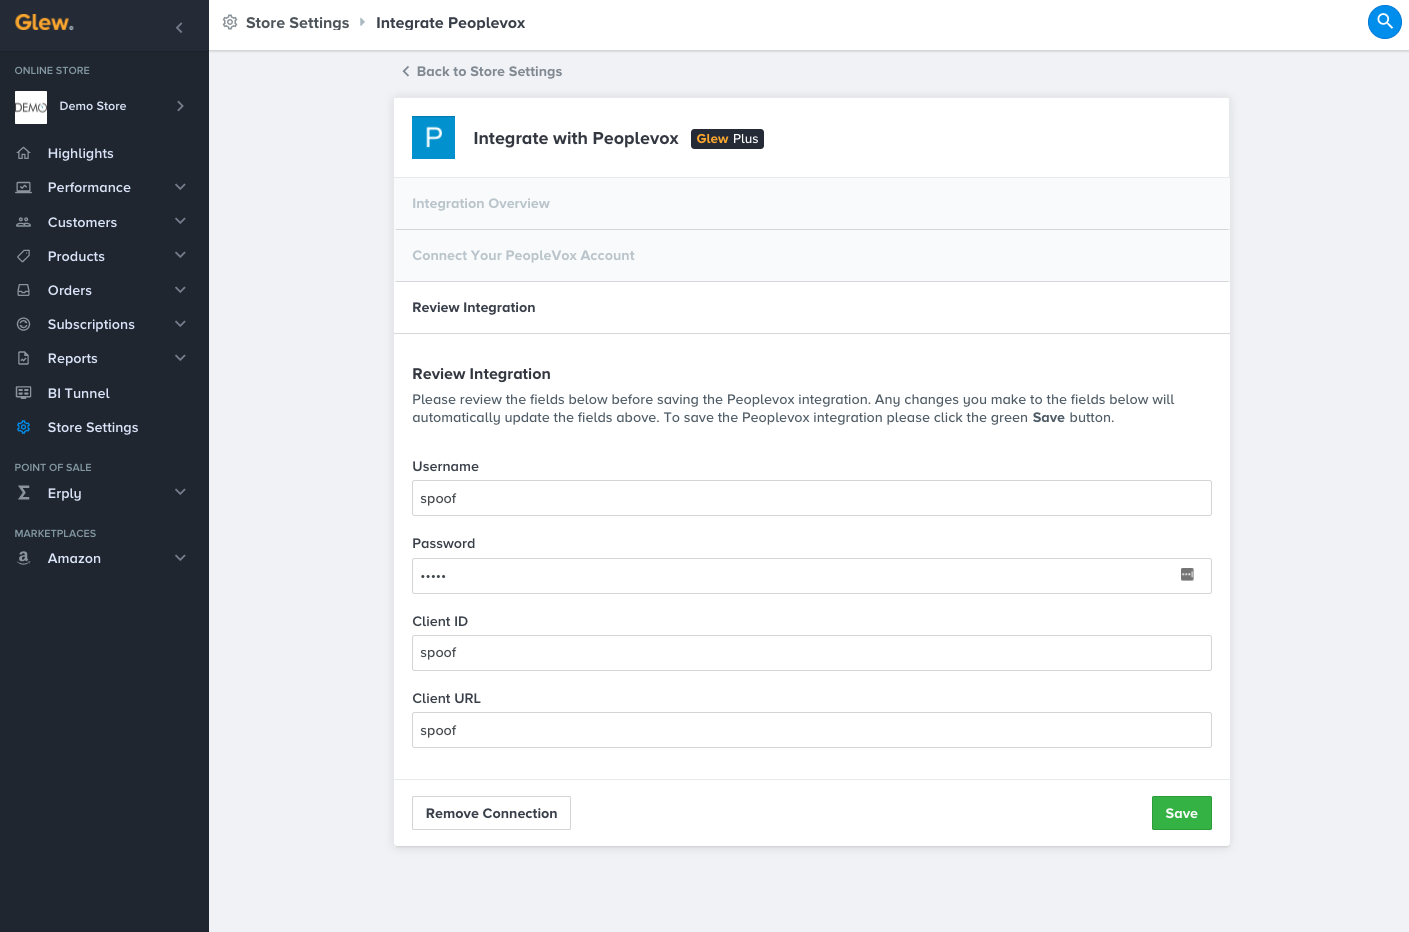Expand the Erply menu chevron
This screenshot has width=1409, height=932.
tap(180, 492)
